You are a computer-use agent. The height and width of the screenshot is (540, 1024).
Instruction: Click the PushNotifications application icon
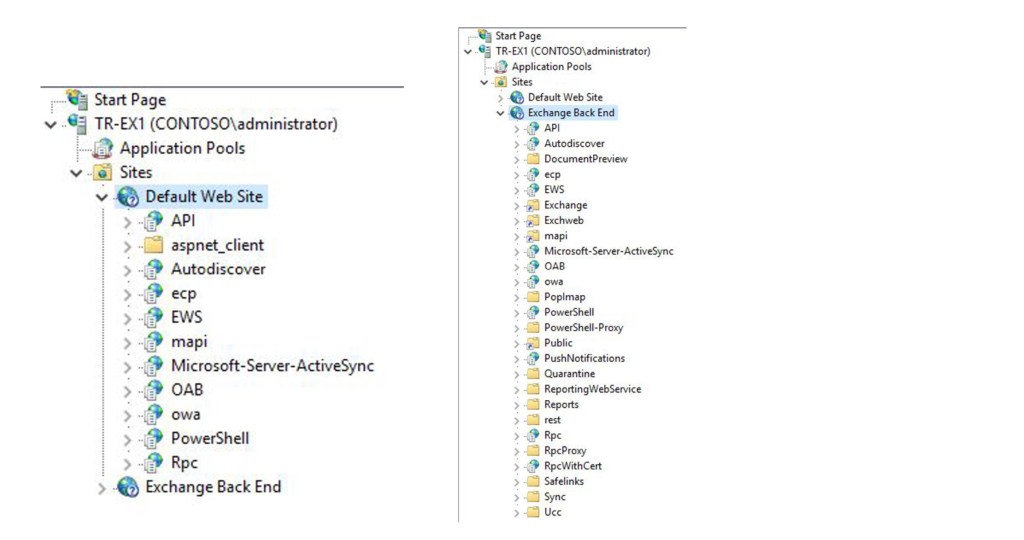pyautogui.click(x=532, y=358)
